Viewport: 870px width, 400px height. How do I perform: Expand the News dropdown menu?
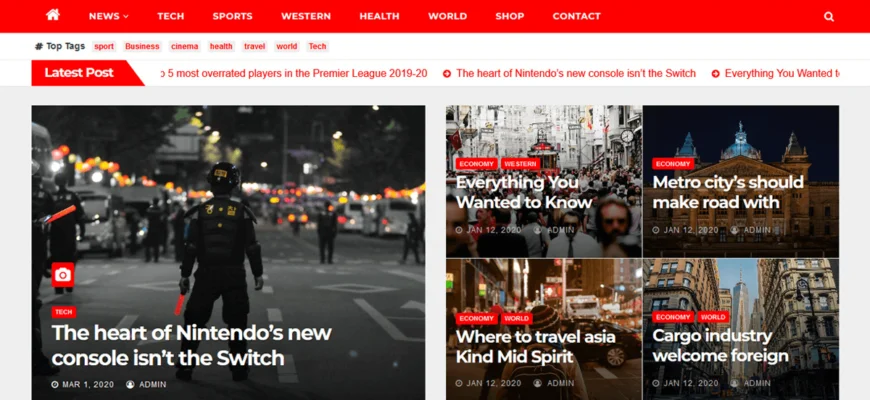[x=109, y=17]
